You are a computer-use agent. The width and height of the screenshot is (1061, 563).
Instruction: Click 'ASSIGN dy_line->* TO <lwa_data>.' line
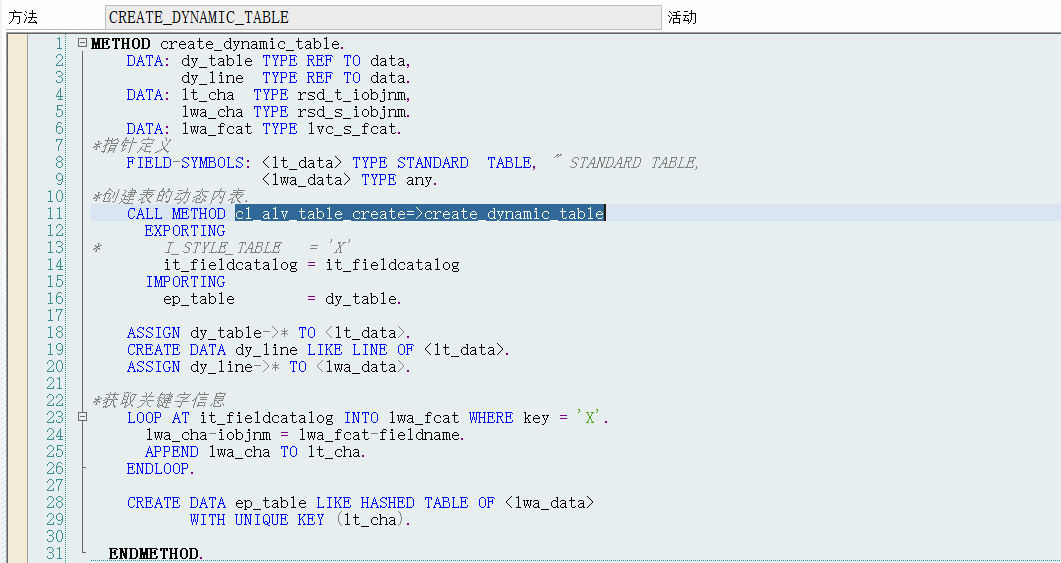(x=269, y=367)
